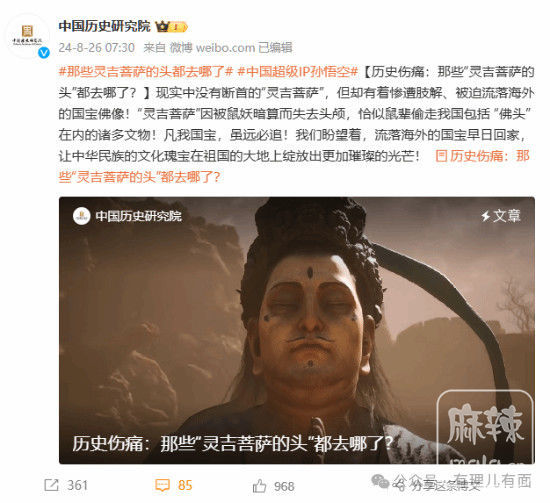Open hashtag #那些灵吉菩萨的头都去哪了#
The height and width of the screenshot is (503, 550).
146,72
